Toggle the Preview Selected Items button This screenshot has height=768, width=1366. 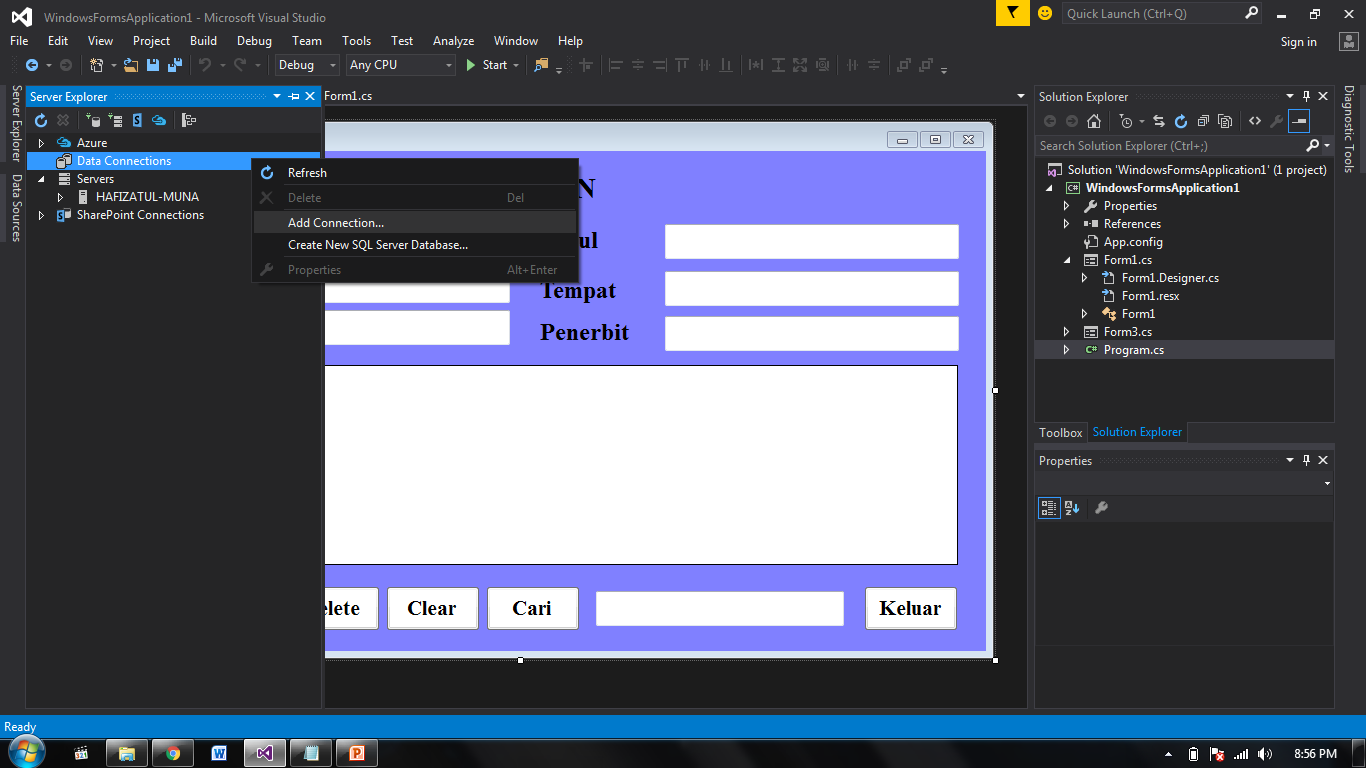pos(1299,121)
